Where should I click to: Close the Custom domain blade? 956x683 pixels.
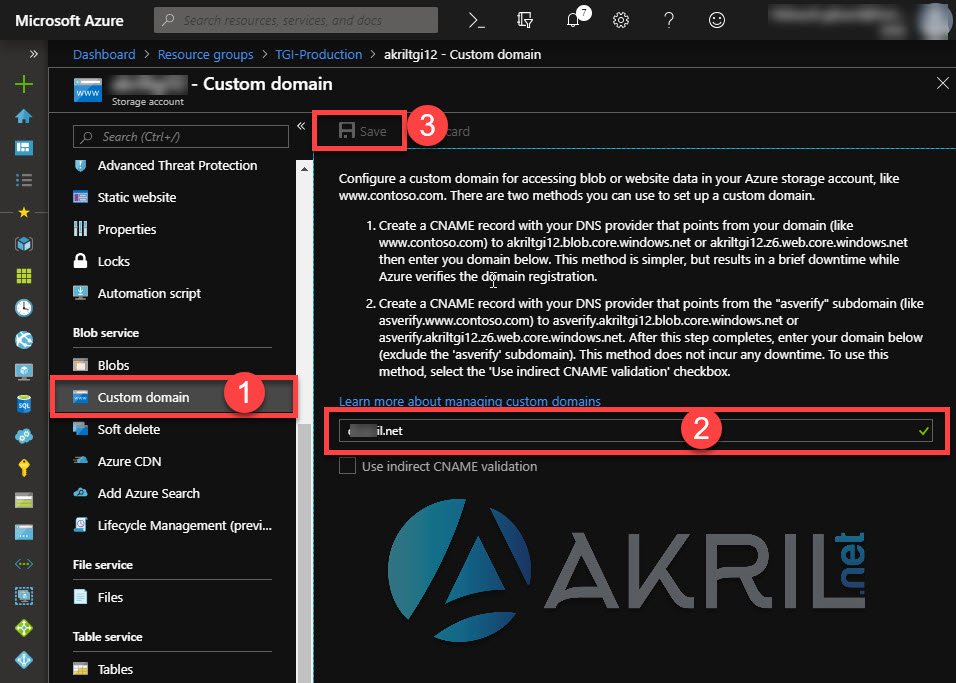[x=943, y=84]
